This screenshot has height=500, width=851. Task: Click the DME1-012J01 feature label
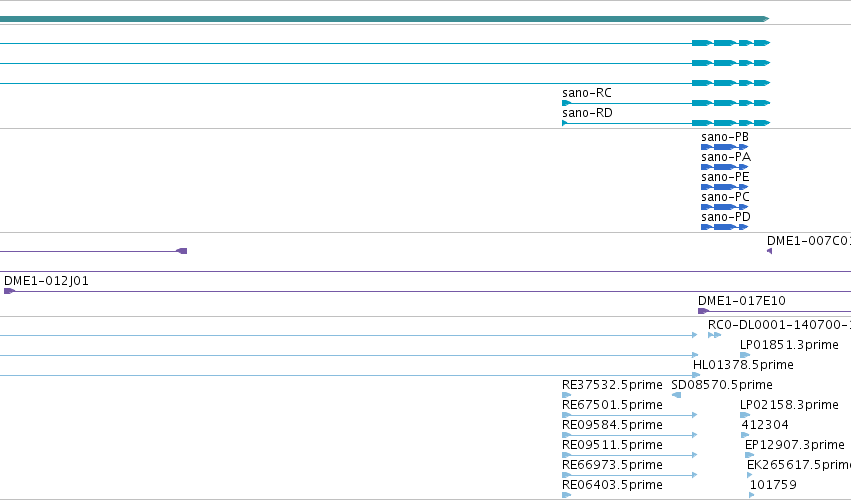pos(46,281)
